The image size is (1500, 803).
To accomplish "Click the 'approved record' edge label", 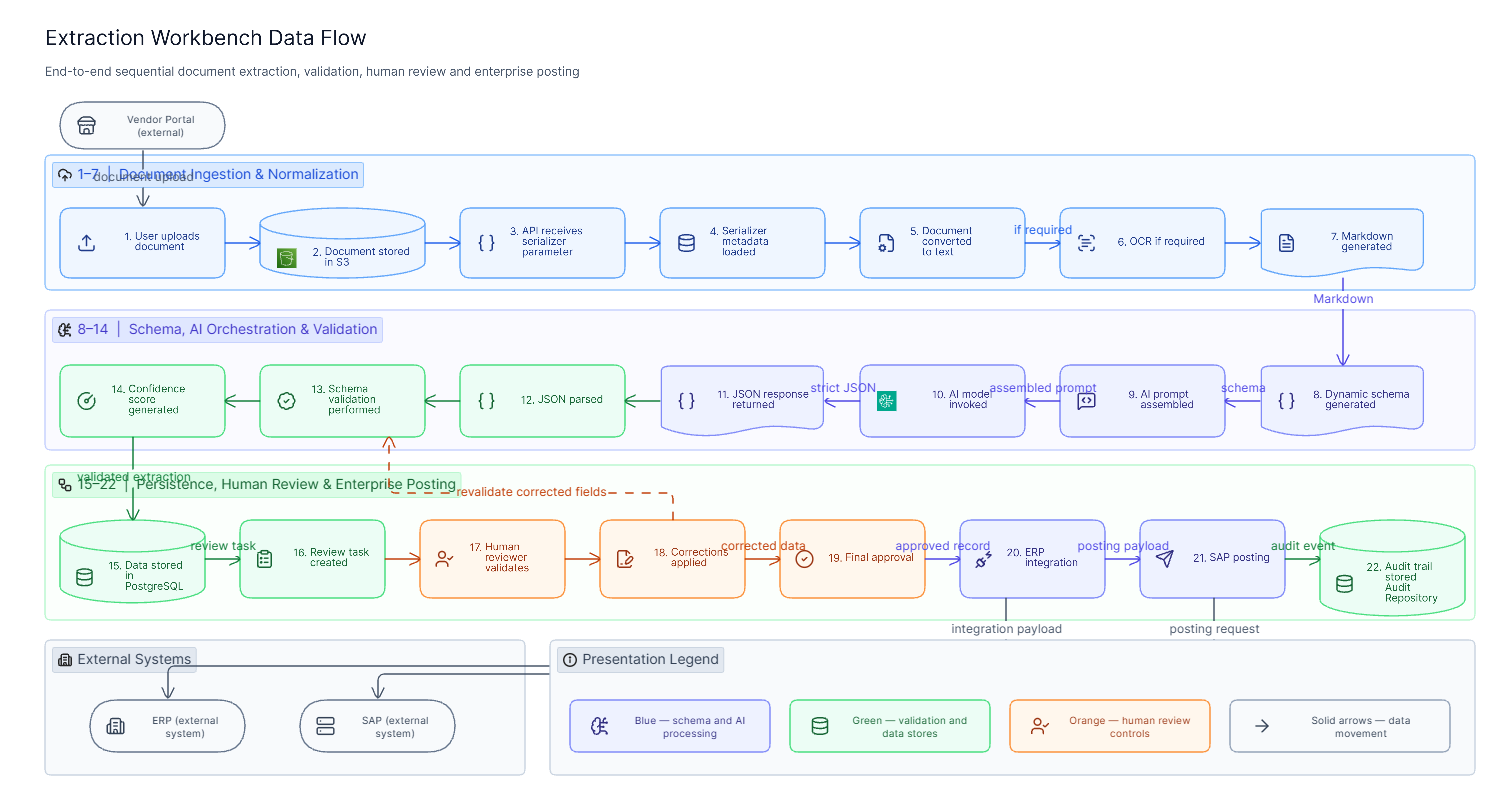I will [943, 546].
